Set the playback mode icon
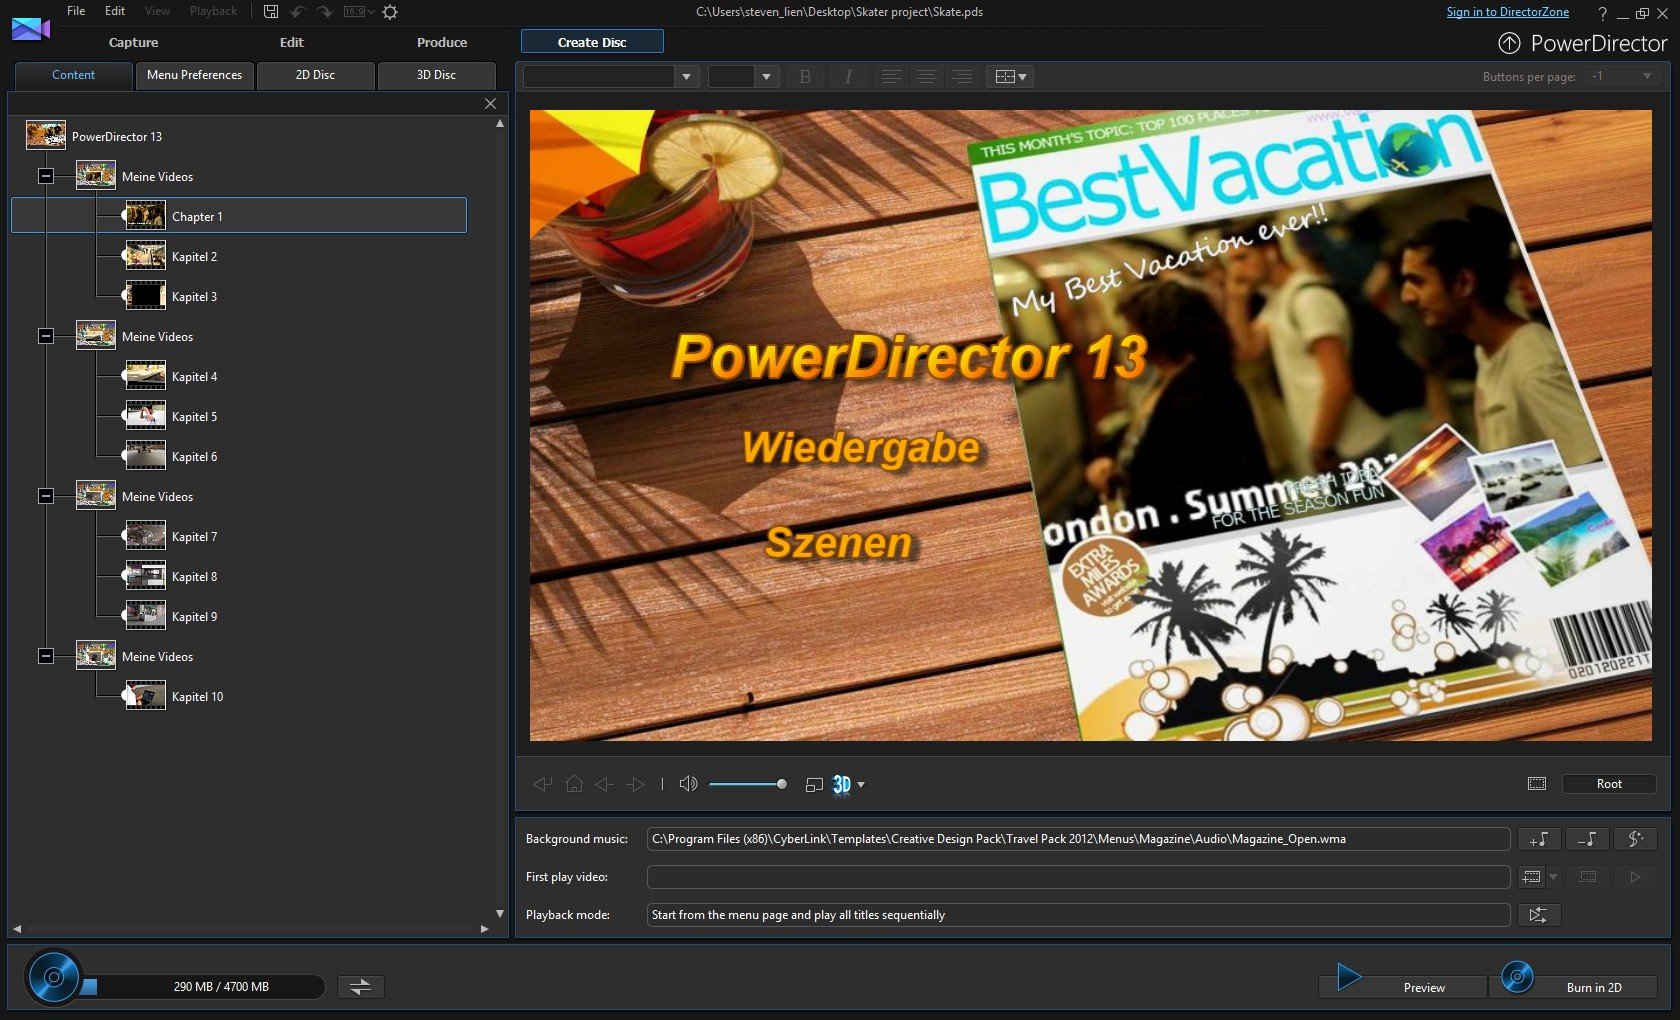Image resolution: width=1680 pixels, height=1020 pixels. click(x=1539, y=915)
